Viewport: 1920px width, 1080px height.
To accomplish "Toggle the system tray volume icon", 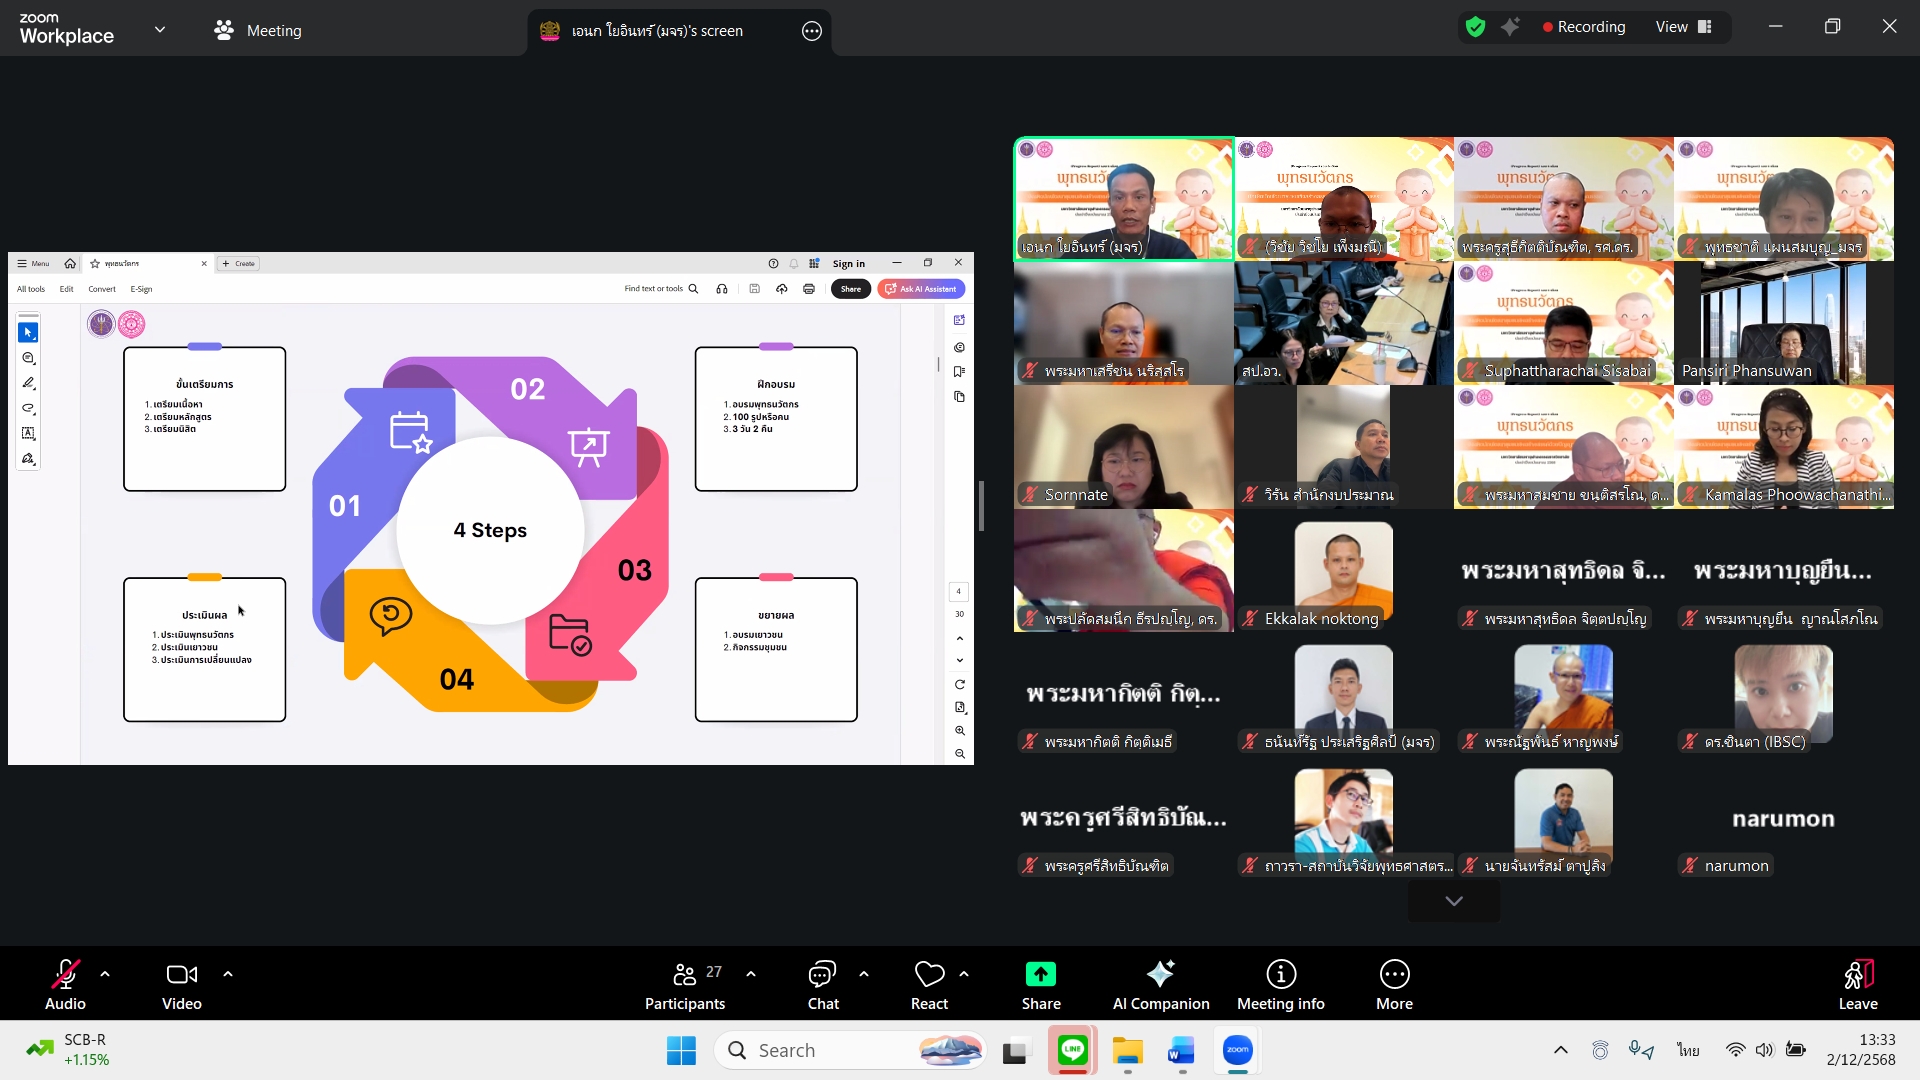I will [1764, 1050].
